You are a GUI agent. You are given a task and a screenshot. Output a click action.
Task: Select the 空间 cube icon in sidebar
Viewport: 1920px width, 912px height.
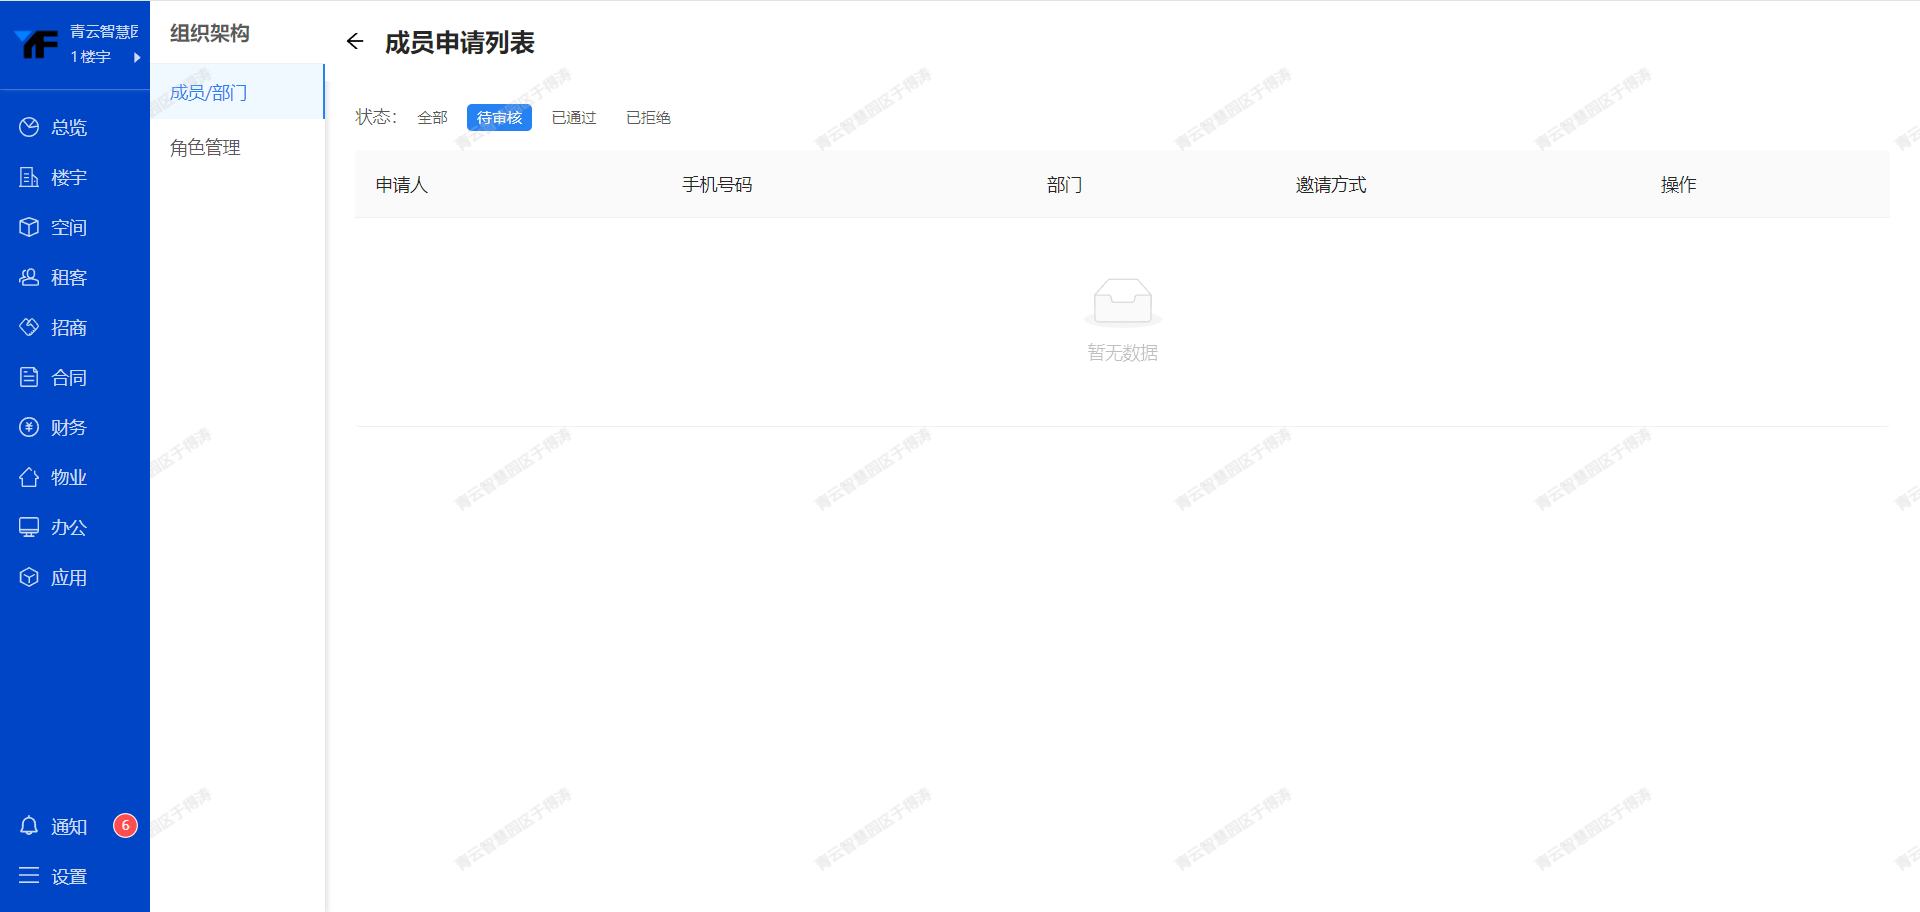pos(29,227)
